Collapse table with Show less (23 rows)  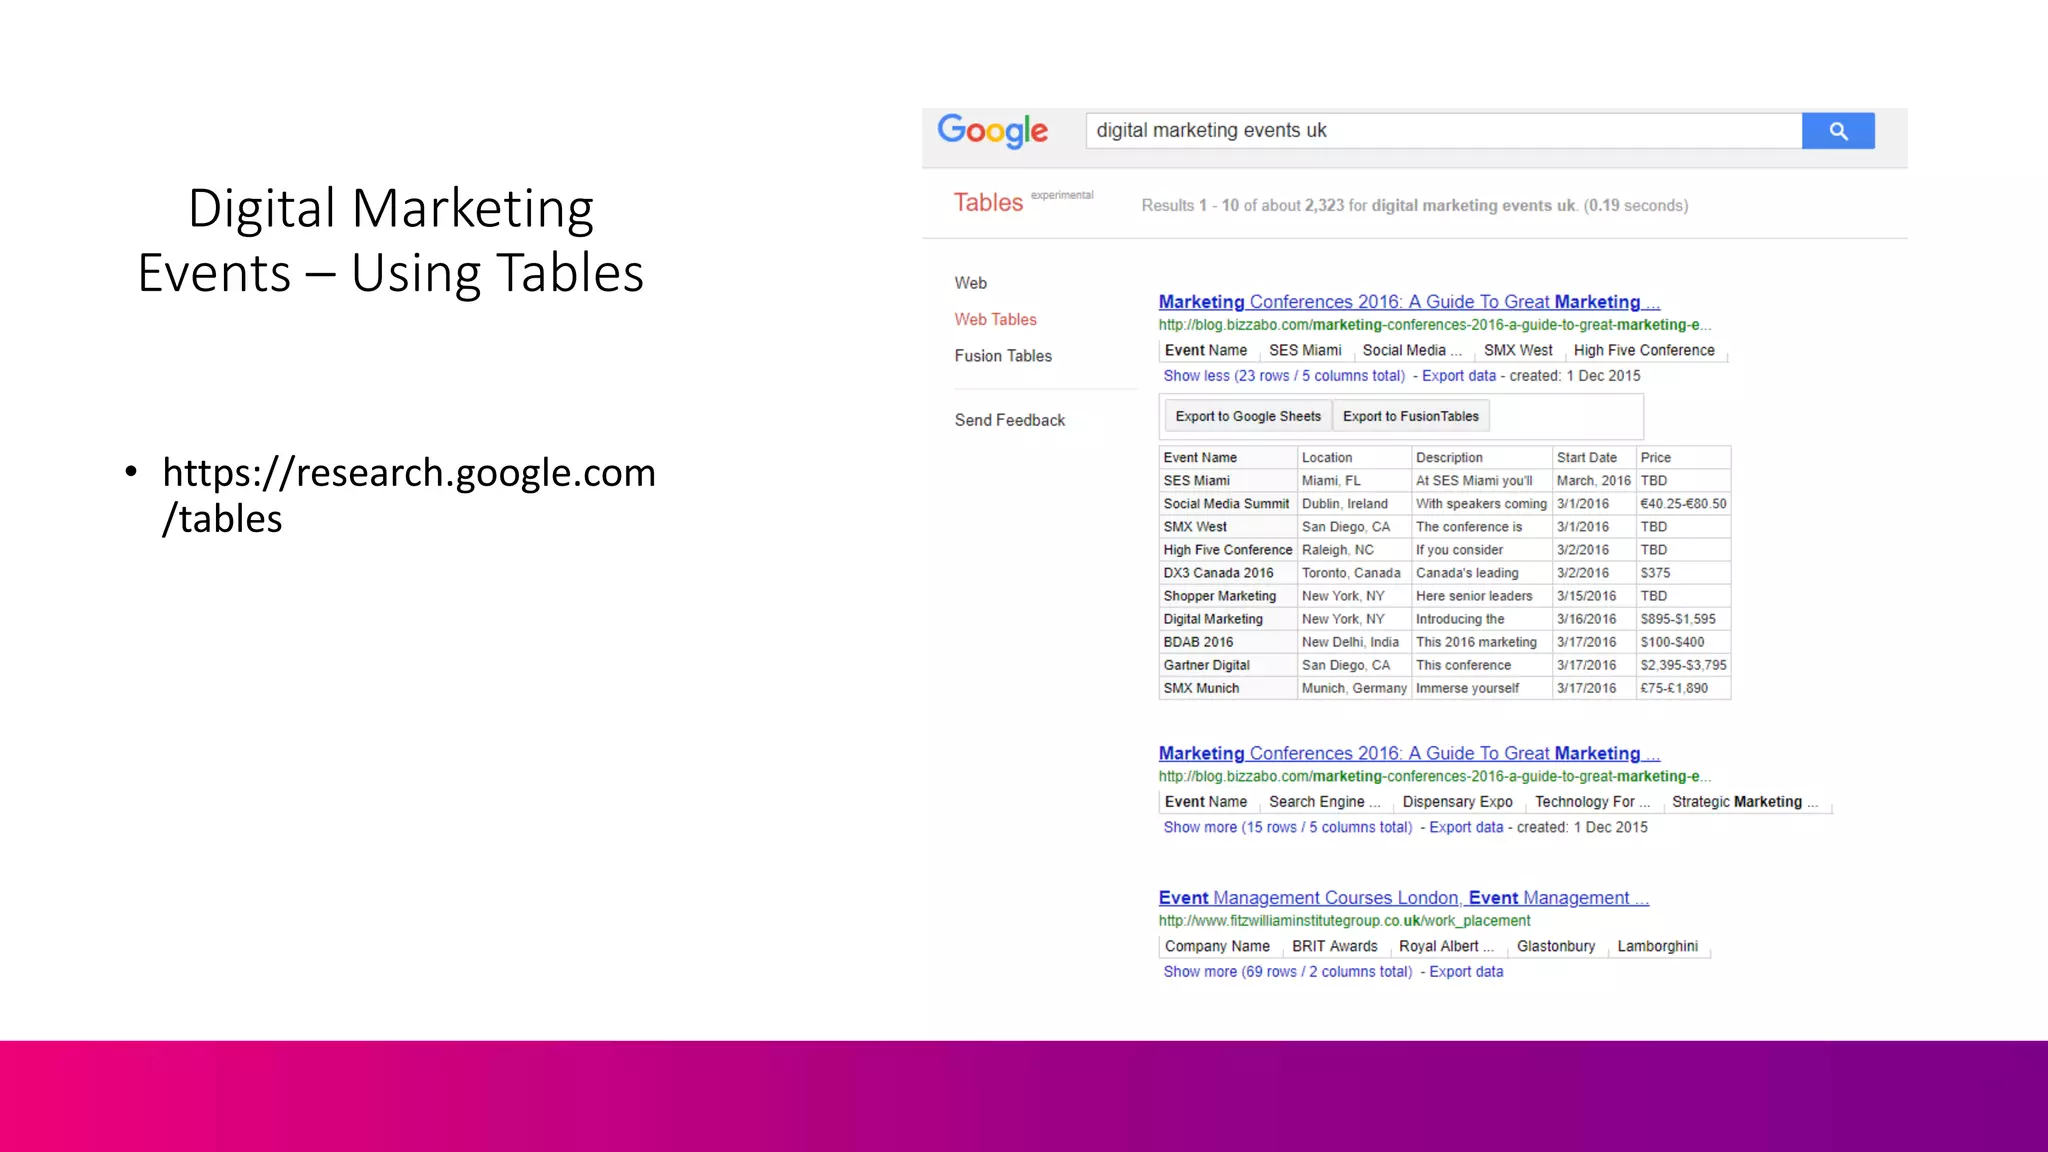pyautogui.click(x=1283, y=376)
